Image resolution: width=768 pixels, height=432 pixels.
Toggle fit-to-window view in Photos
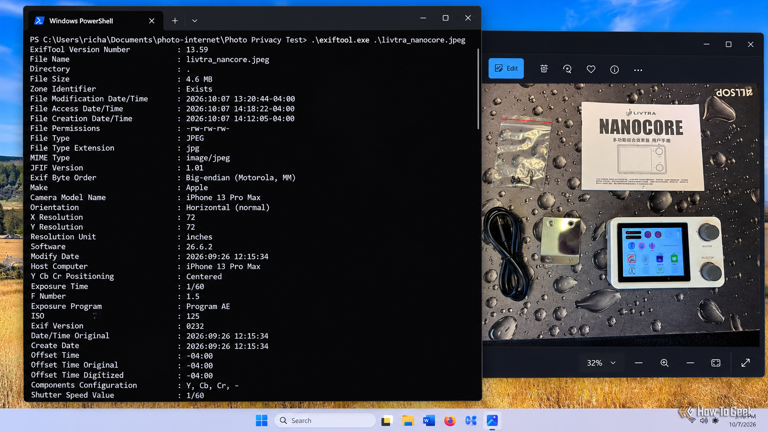[x=716, y=363]
